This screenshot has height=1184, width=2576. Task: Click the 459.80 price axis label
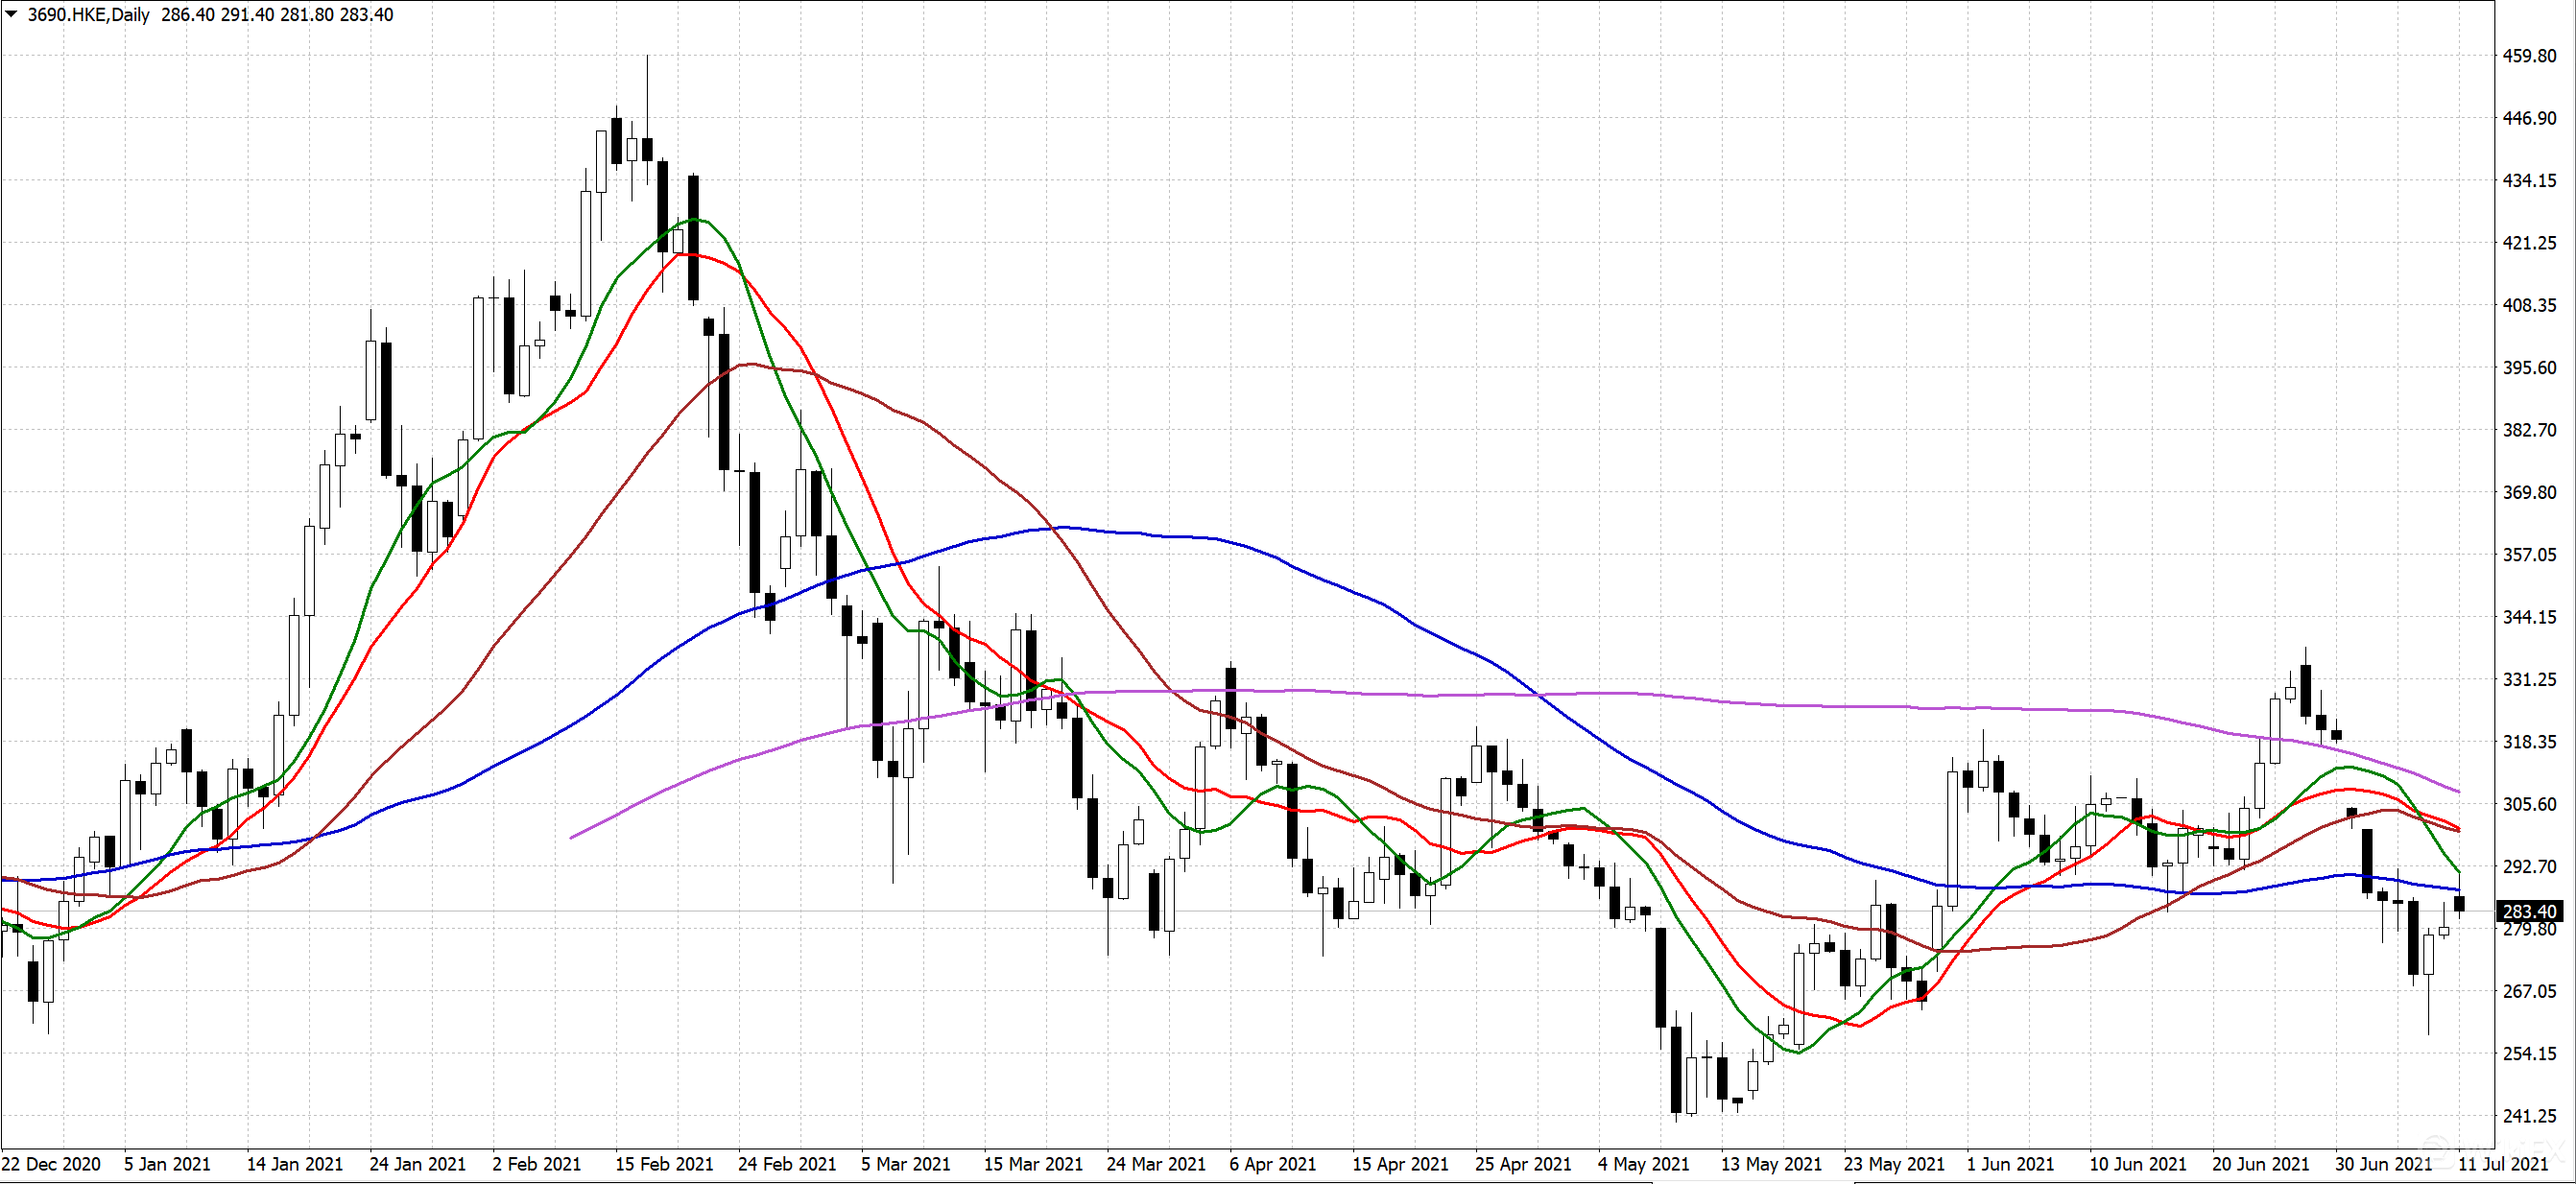[2529, 56]
